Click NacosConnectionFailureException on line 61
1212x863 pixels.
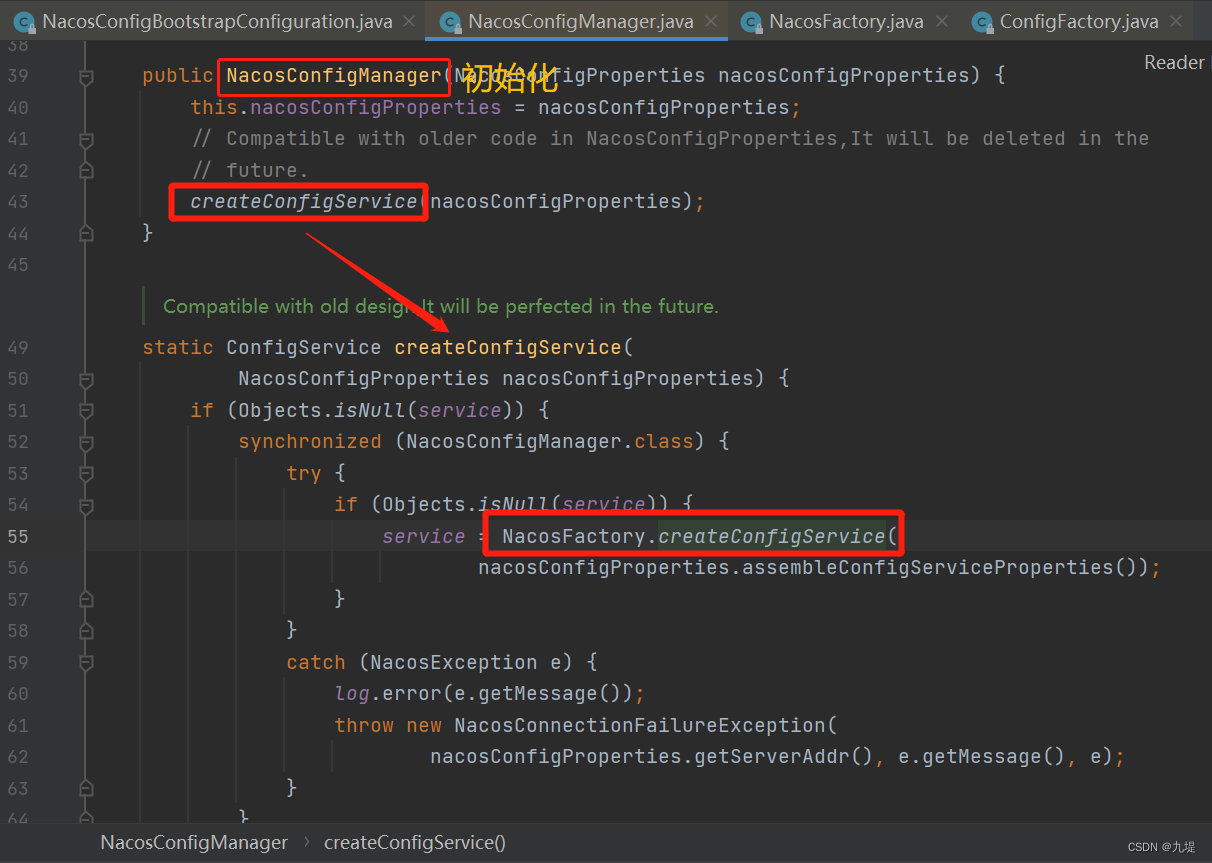point(640,726)
